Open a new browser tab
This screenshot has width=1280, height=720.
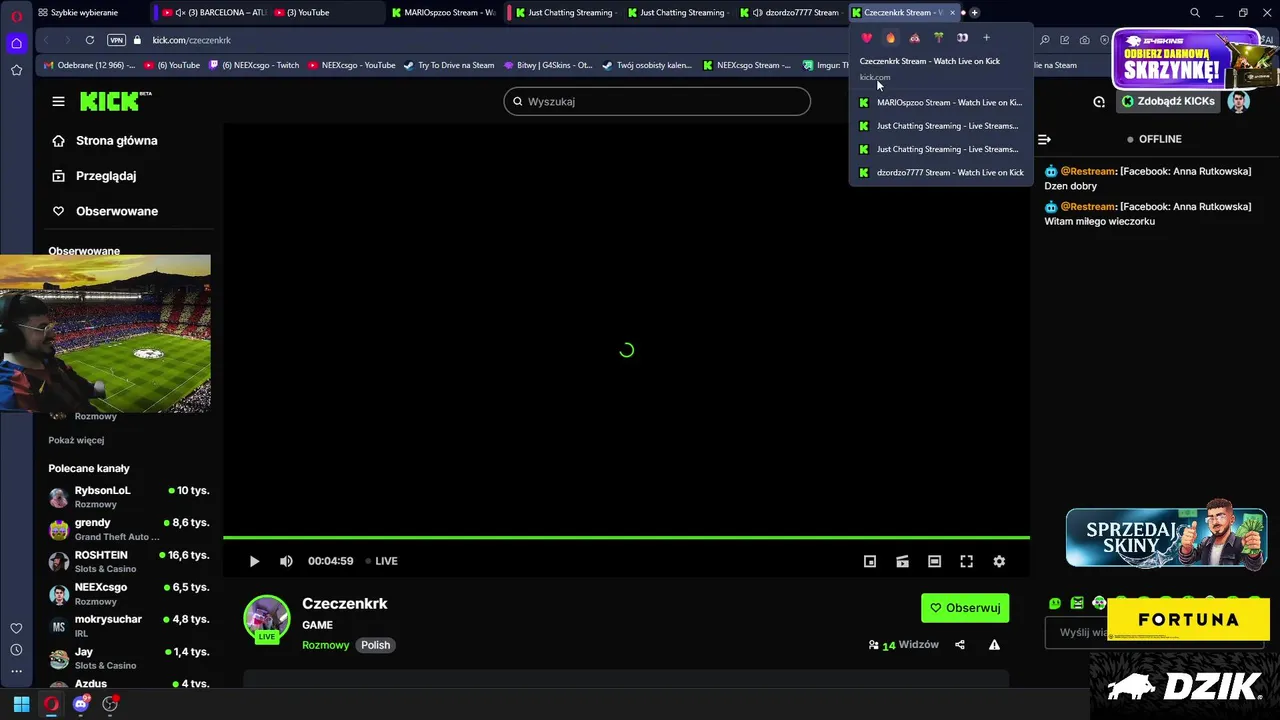coord(975,12)
